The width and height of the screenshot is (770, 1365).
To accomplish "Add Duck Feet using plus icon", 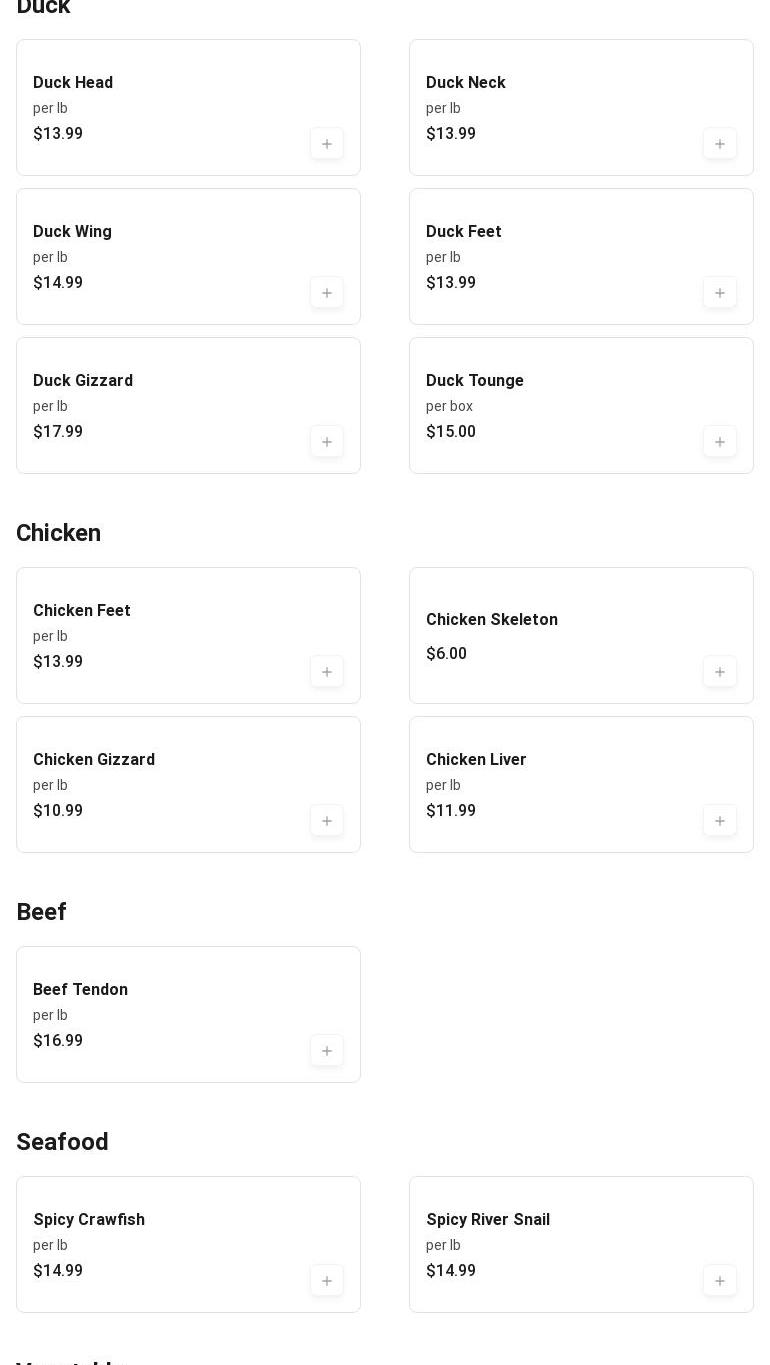I will point(720,293).
